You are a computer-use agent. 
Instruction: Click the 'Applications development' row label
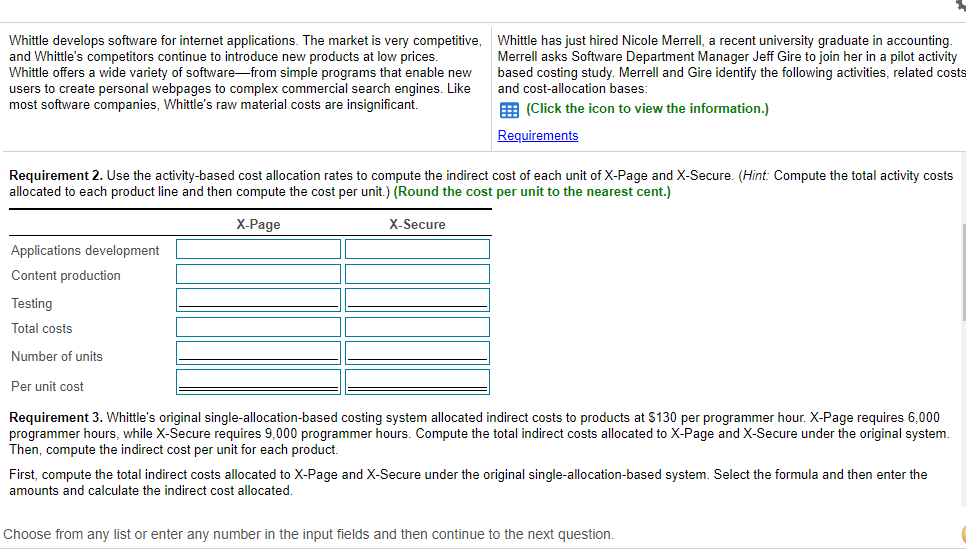coord(85,251)
